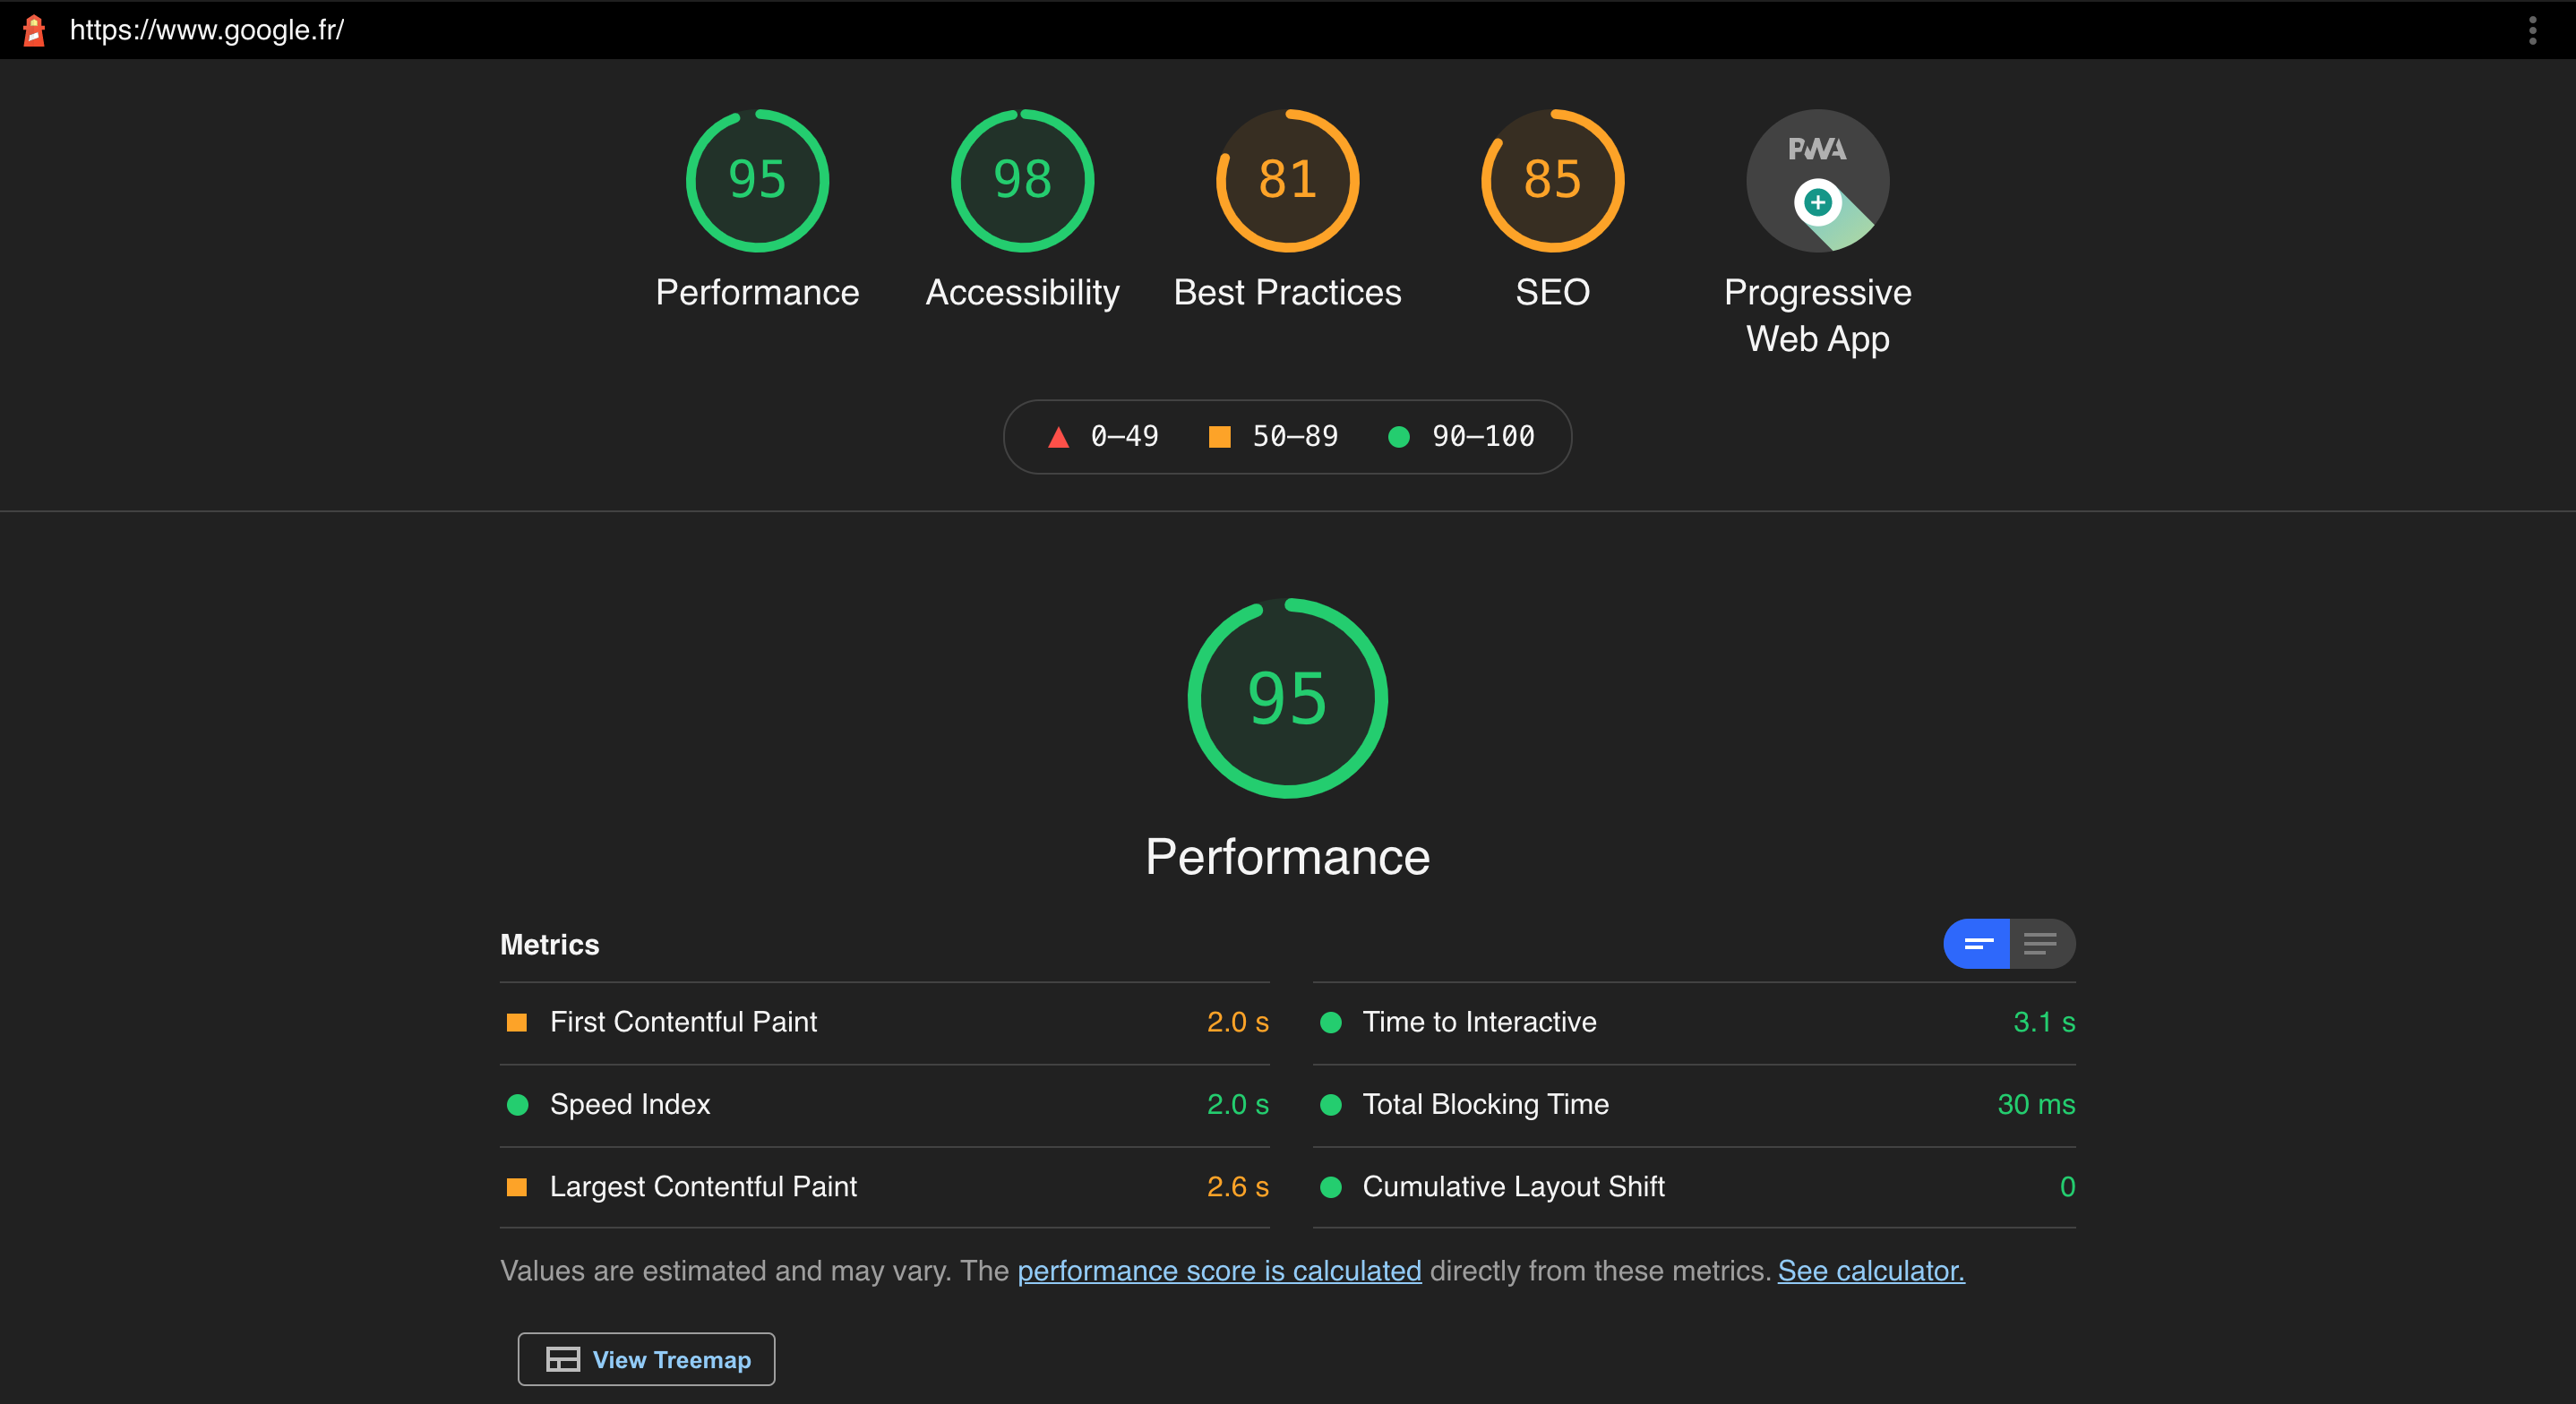Viewport: 2576px width, 1404px height.
Task: Click the green circle 90–100 legend icon
Action: point(1399,437)
